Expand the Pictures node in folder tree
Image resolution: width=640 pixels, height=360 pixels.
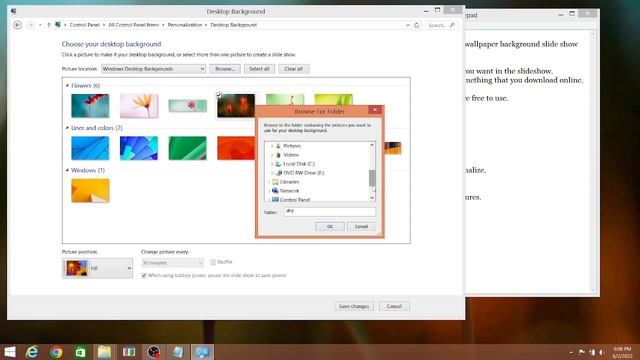click(x=272, y=146)
